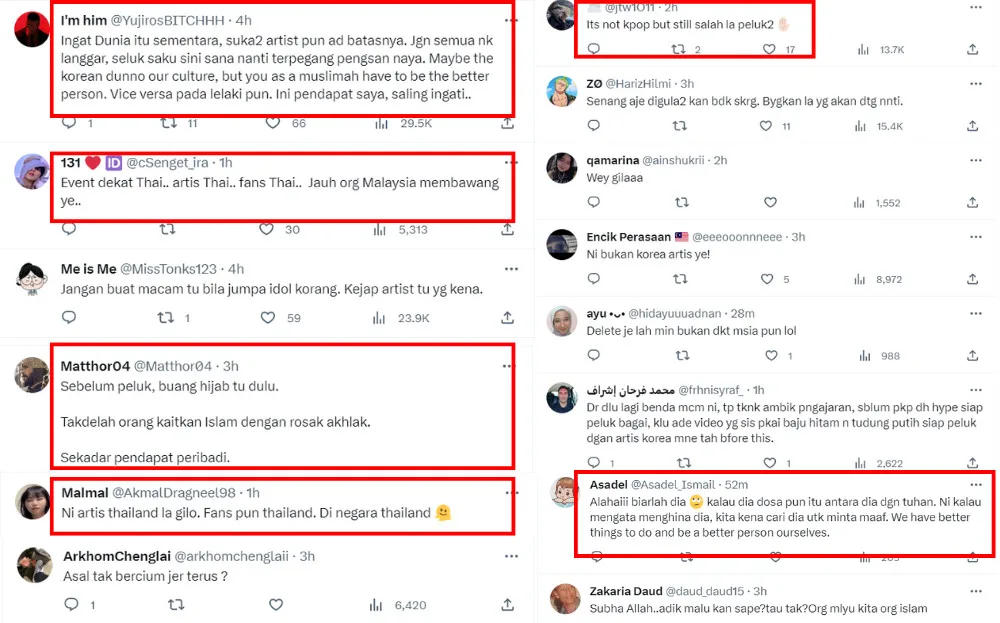This screenshot has height=623, width=1000.
Task: Retweet the I'm him tweet
Action: [x=168, y=123]
